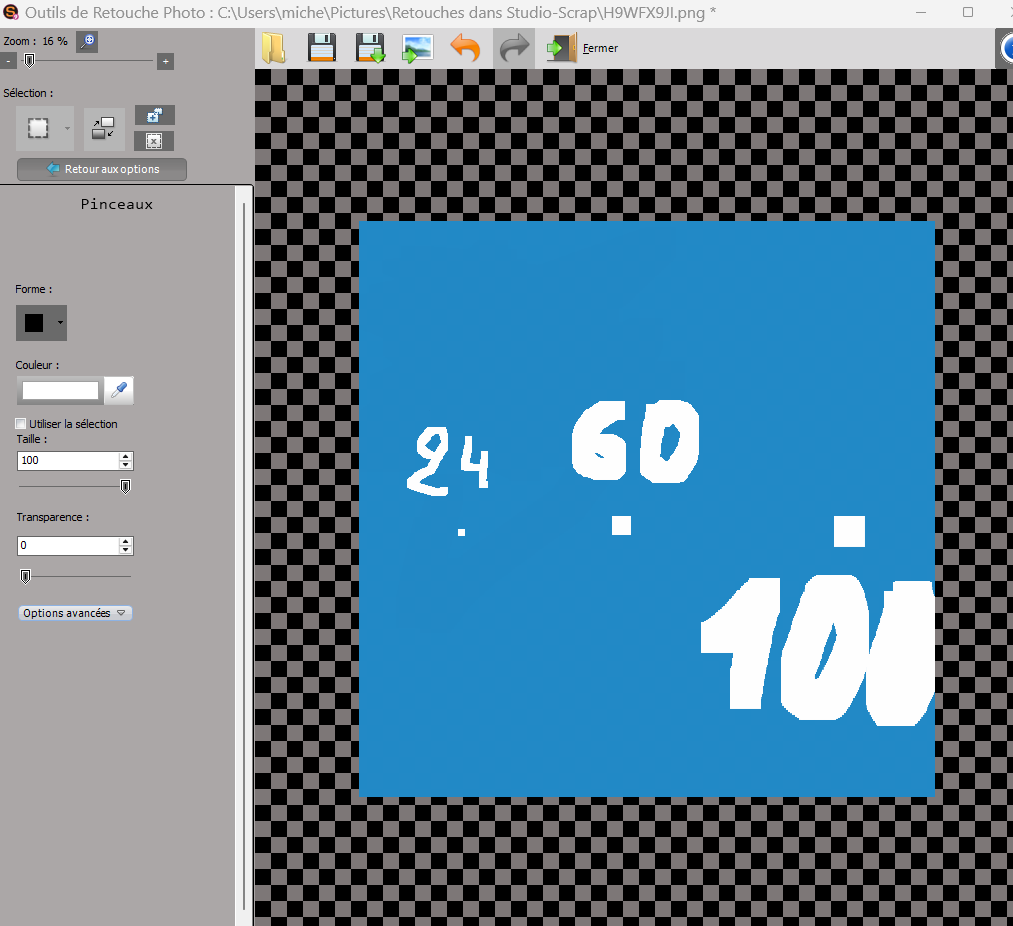Click the white Couleur swatch
The image size is (1013, 926).
click(x=60, y=390)
